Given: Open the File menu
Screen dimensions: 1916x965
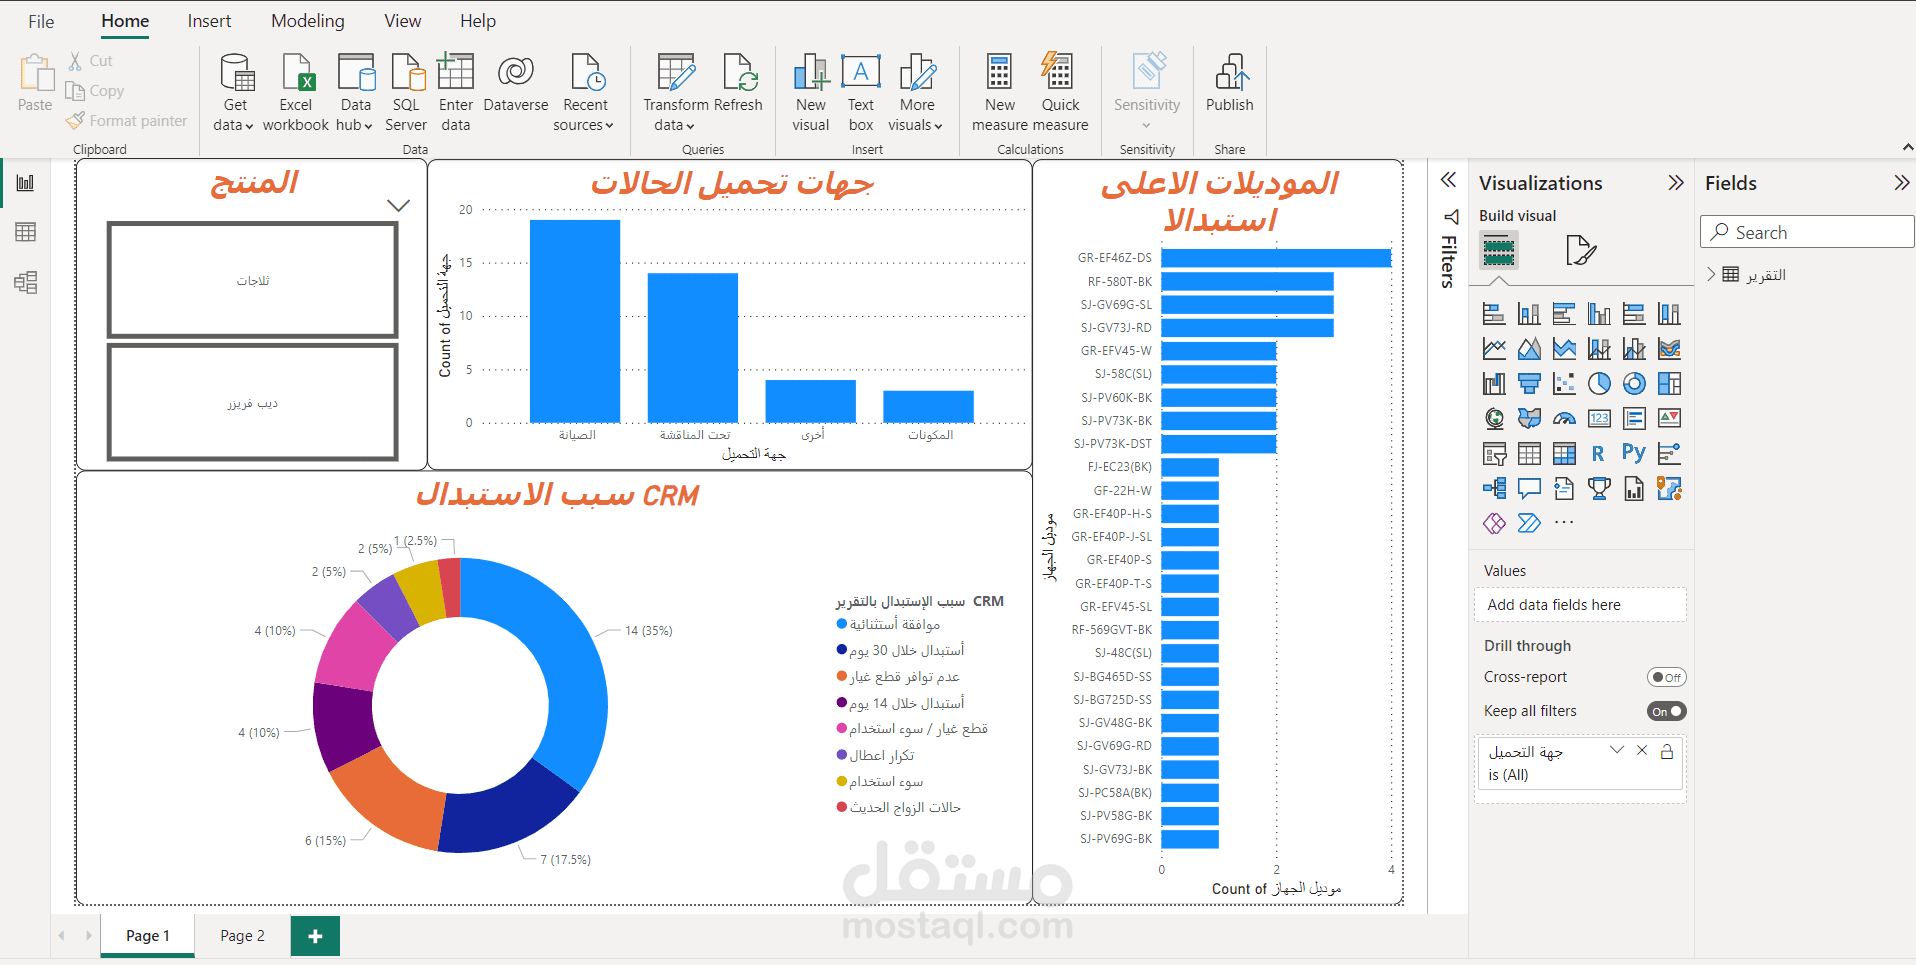Looking at the screenshot, I should pyautogui.click(x=41, y=21).
